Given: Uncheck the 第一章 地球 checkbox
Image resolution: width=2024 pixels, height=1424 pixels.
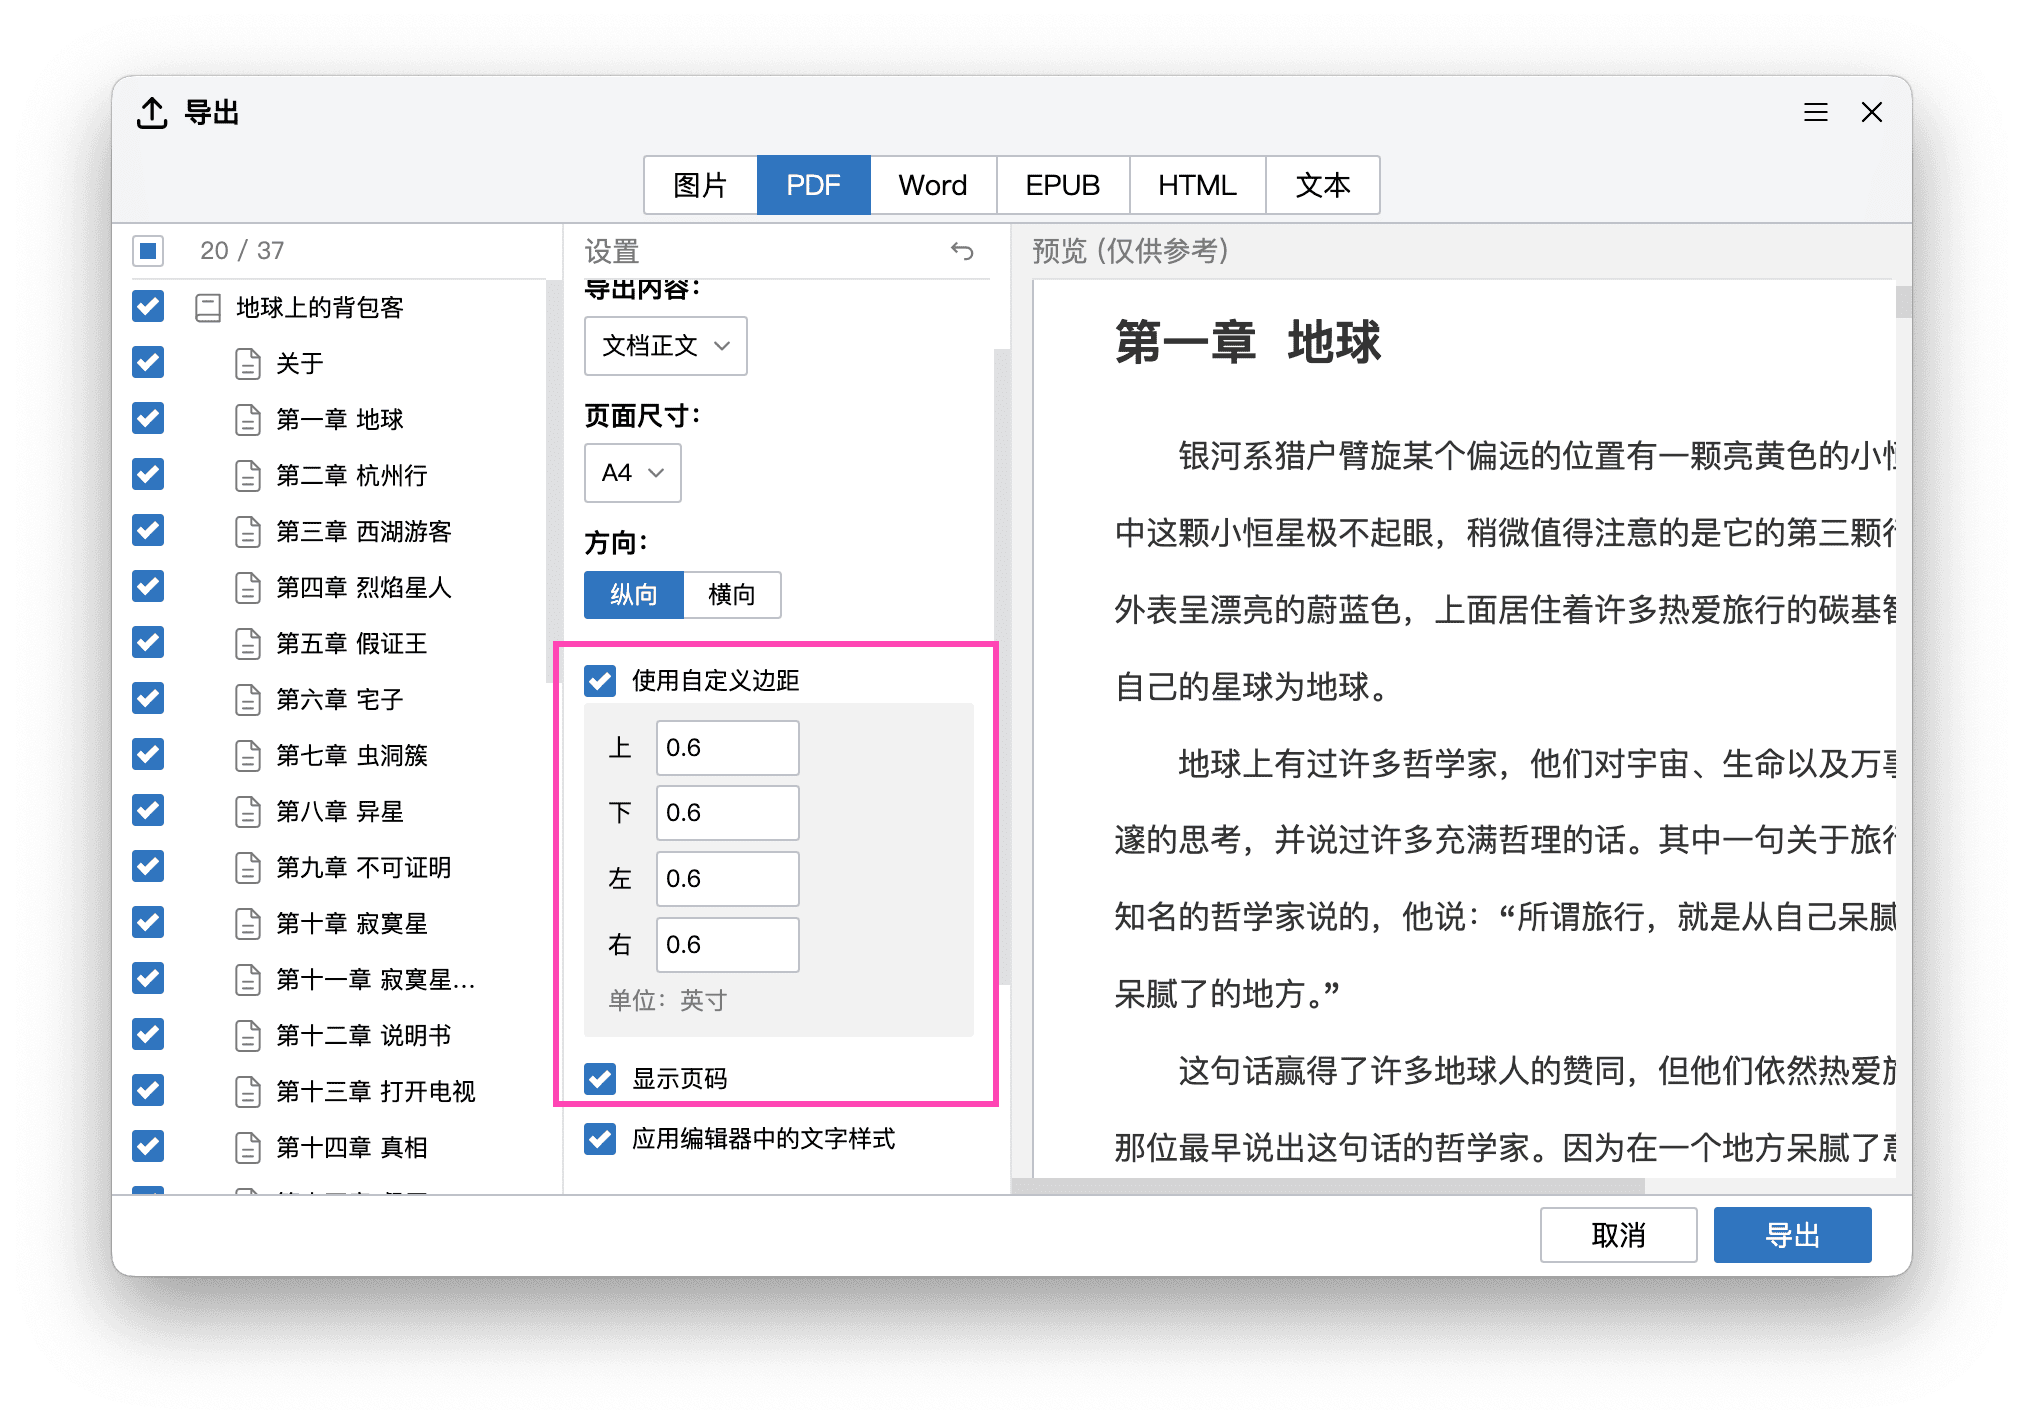Looking at the screenshot, I should coord(148,418).
